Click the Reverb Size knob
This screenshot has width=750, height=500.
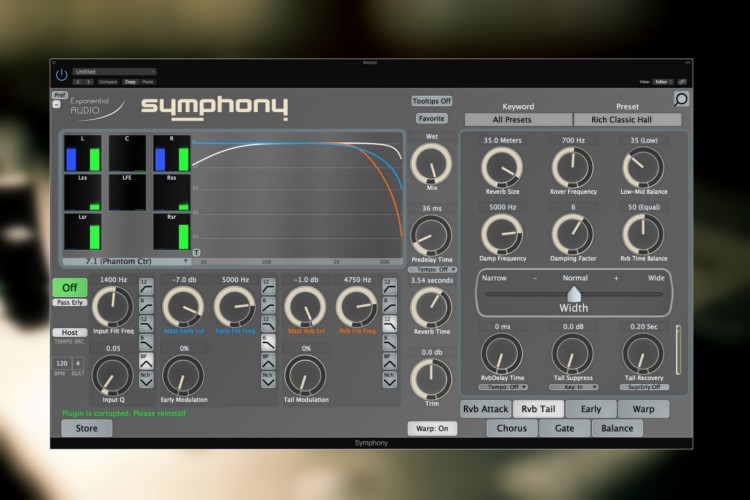[x=502, y=167]
